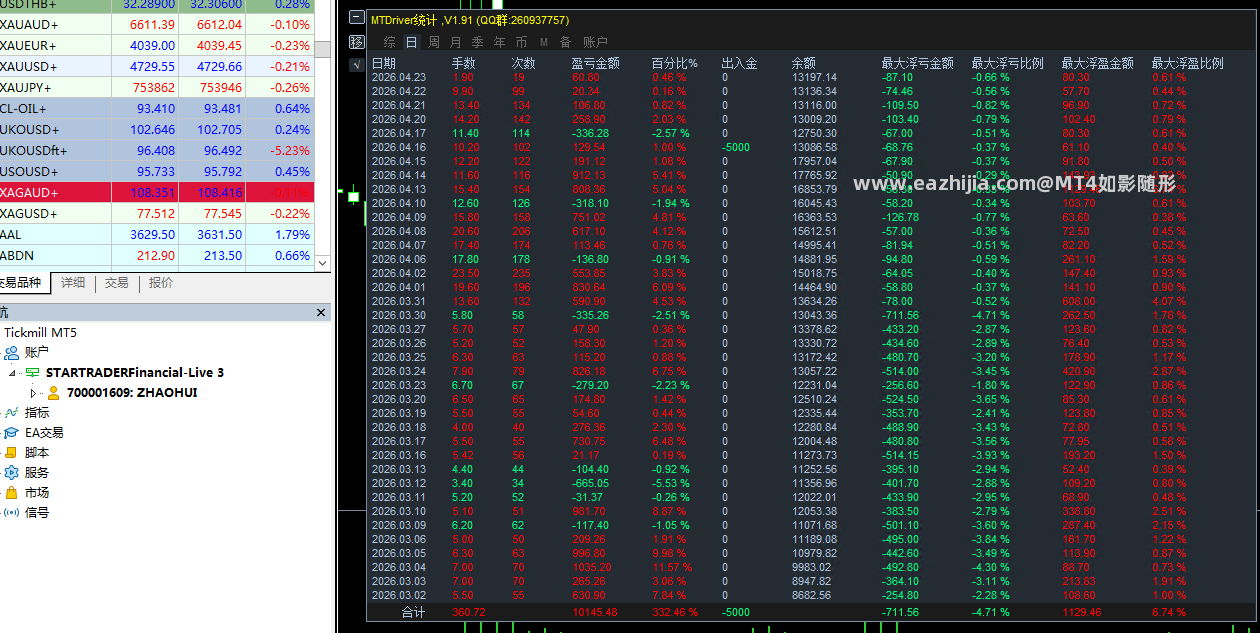Click the 日期 column header
This screenshot has height=633, width=1260.
click(x=383, y=63)
